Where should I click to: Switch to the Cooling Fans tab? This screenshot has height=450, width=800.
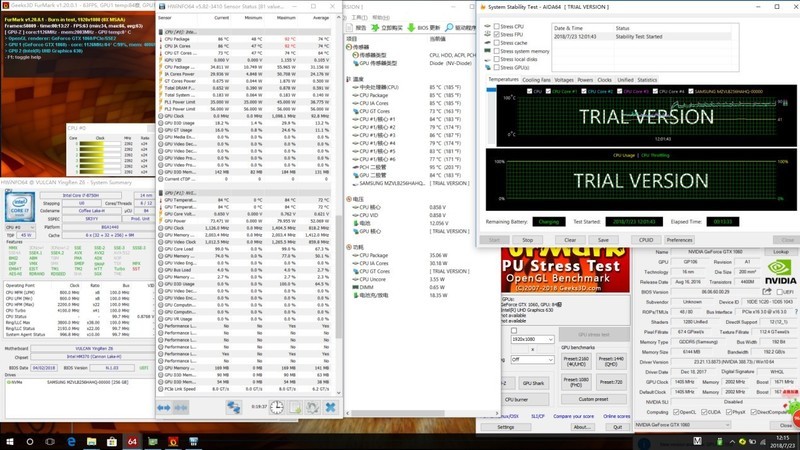535,79
